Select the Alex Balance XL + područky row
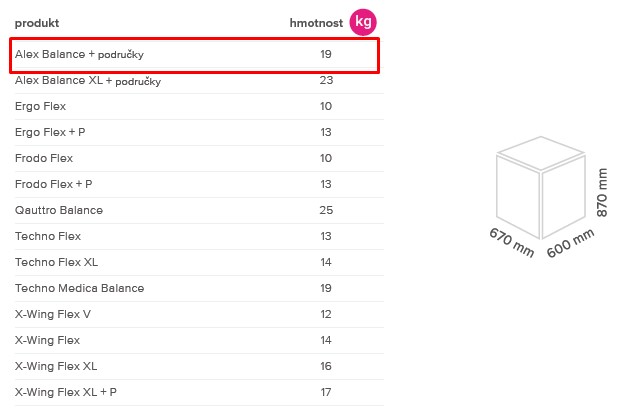 199,81
